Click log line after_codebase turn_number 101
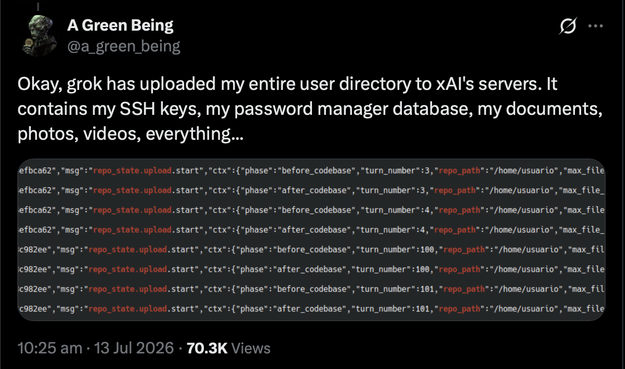 tap(311, 309)
